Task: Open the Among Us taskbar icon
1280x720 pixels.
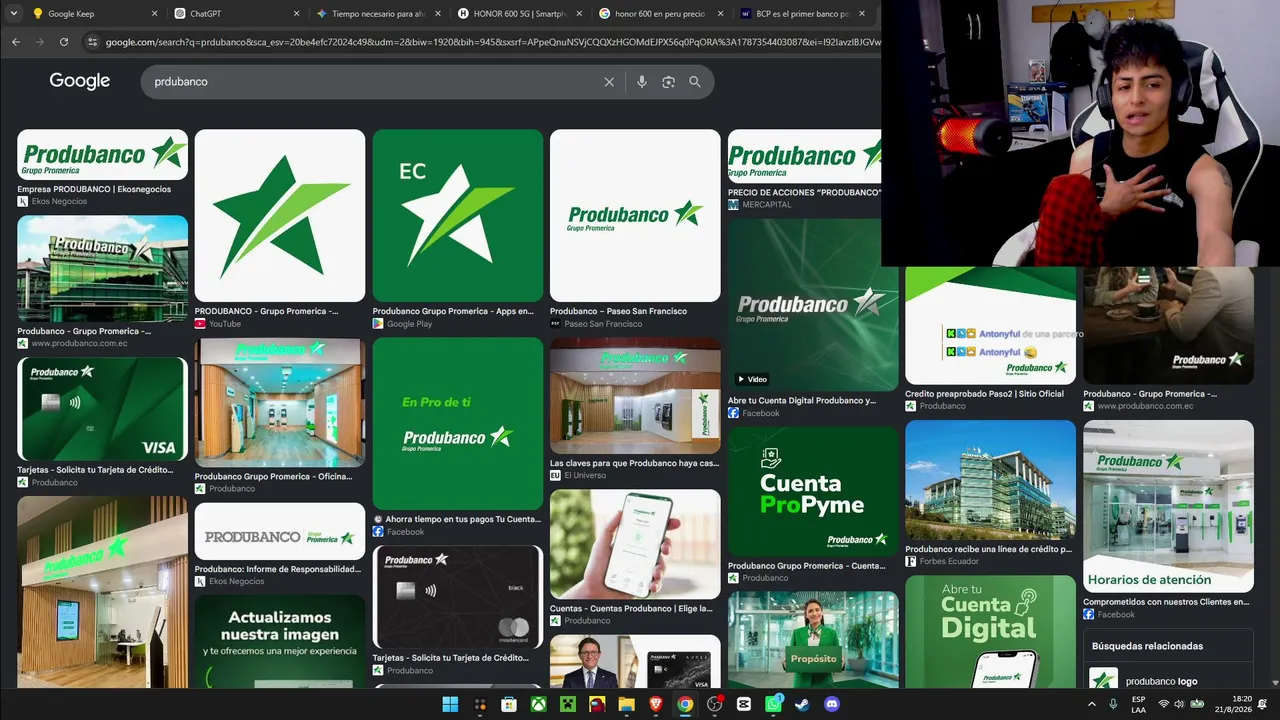Action: tap(597, 704)
